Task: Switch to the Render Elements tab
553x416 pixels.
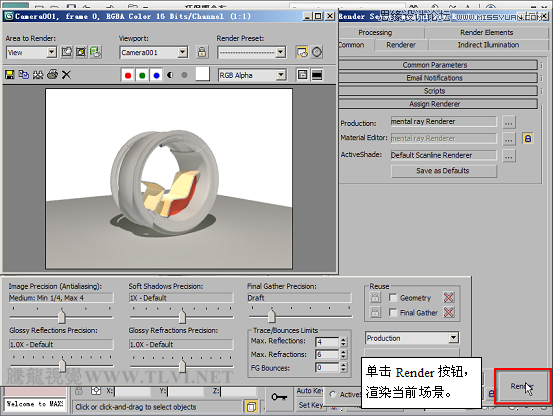Action: [487, 32]
